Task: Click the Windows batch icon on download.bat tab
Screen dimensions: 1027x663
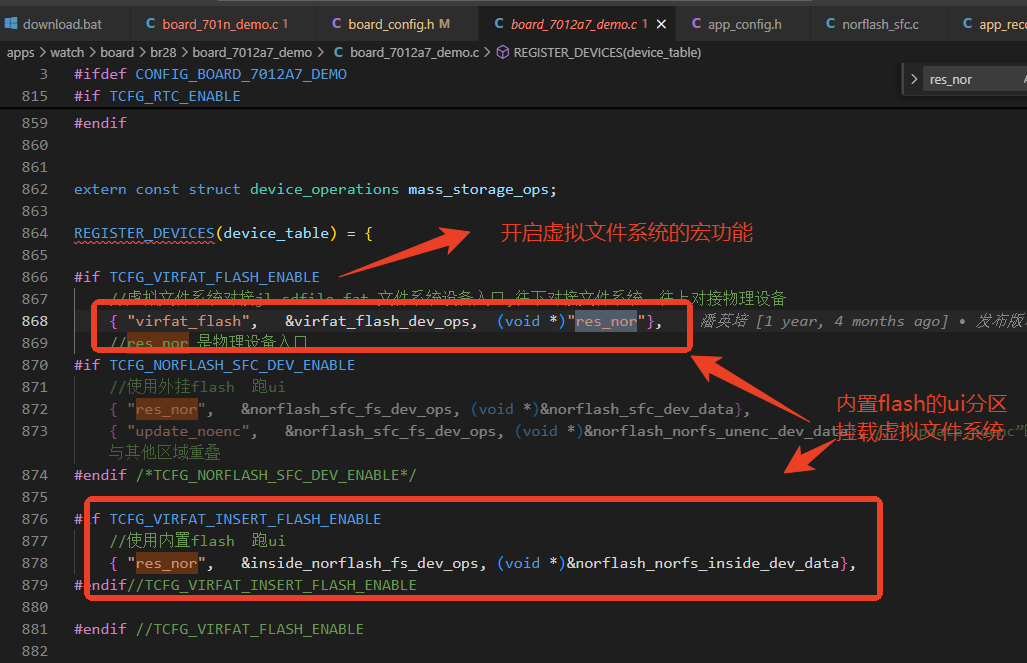Action: [11, 24]
